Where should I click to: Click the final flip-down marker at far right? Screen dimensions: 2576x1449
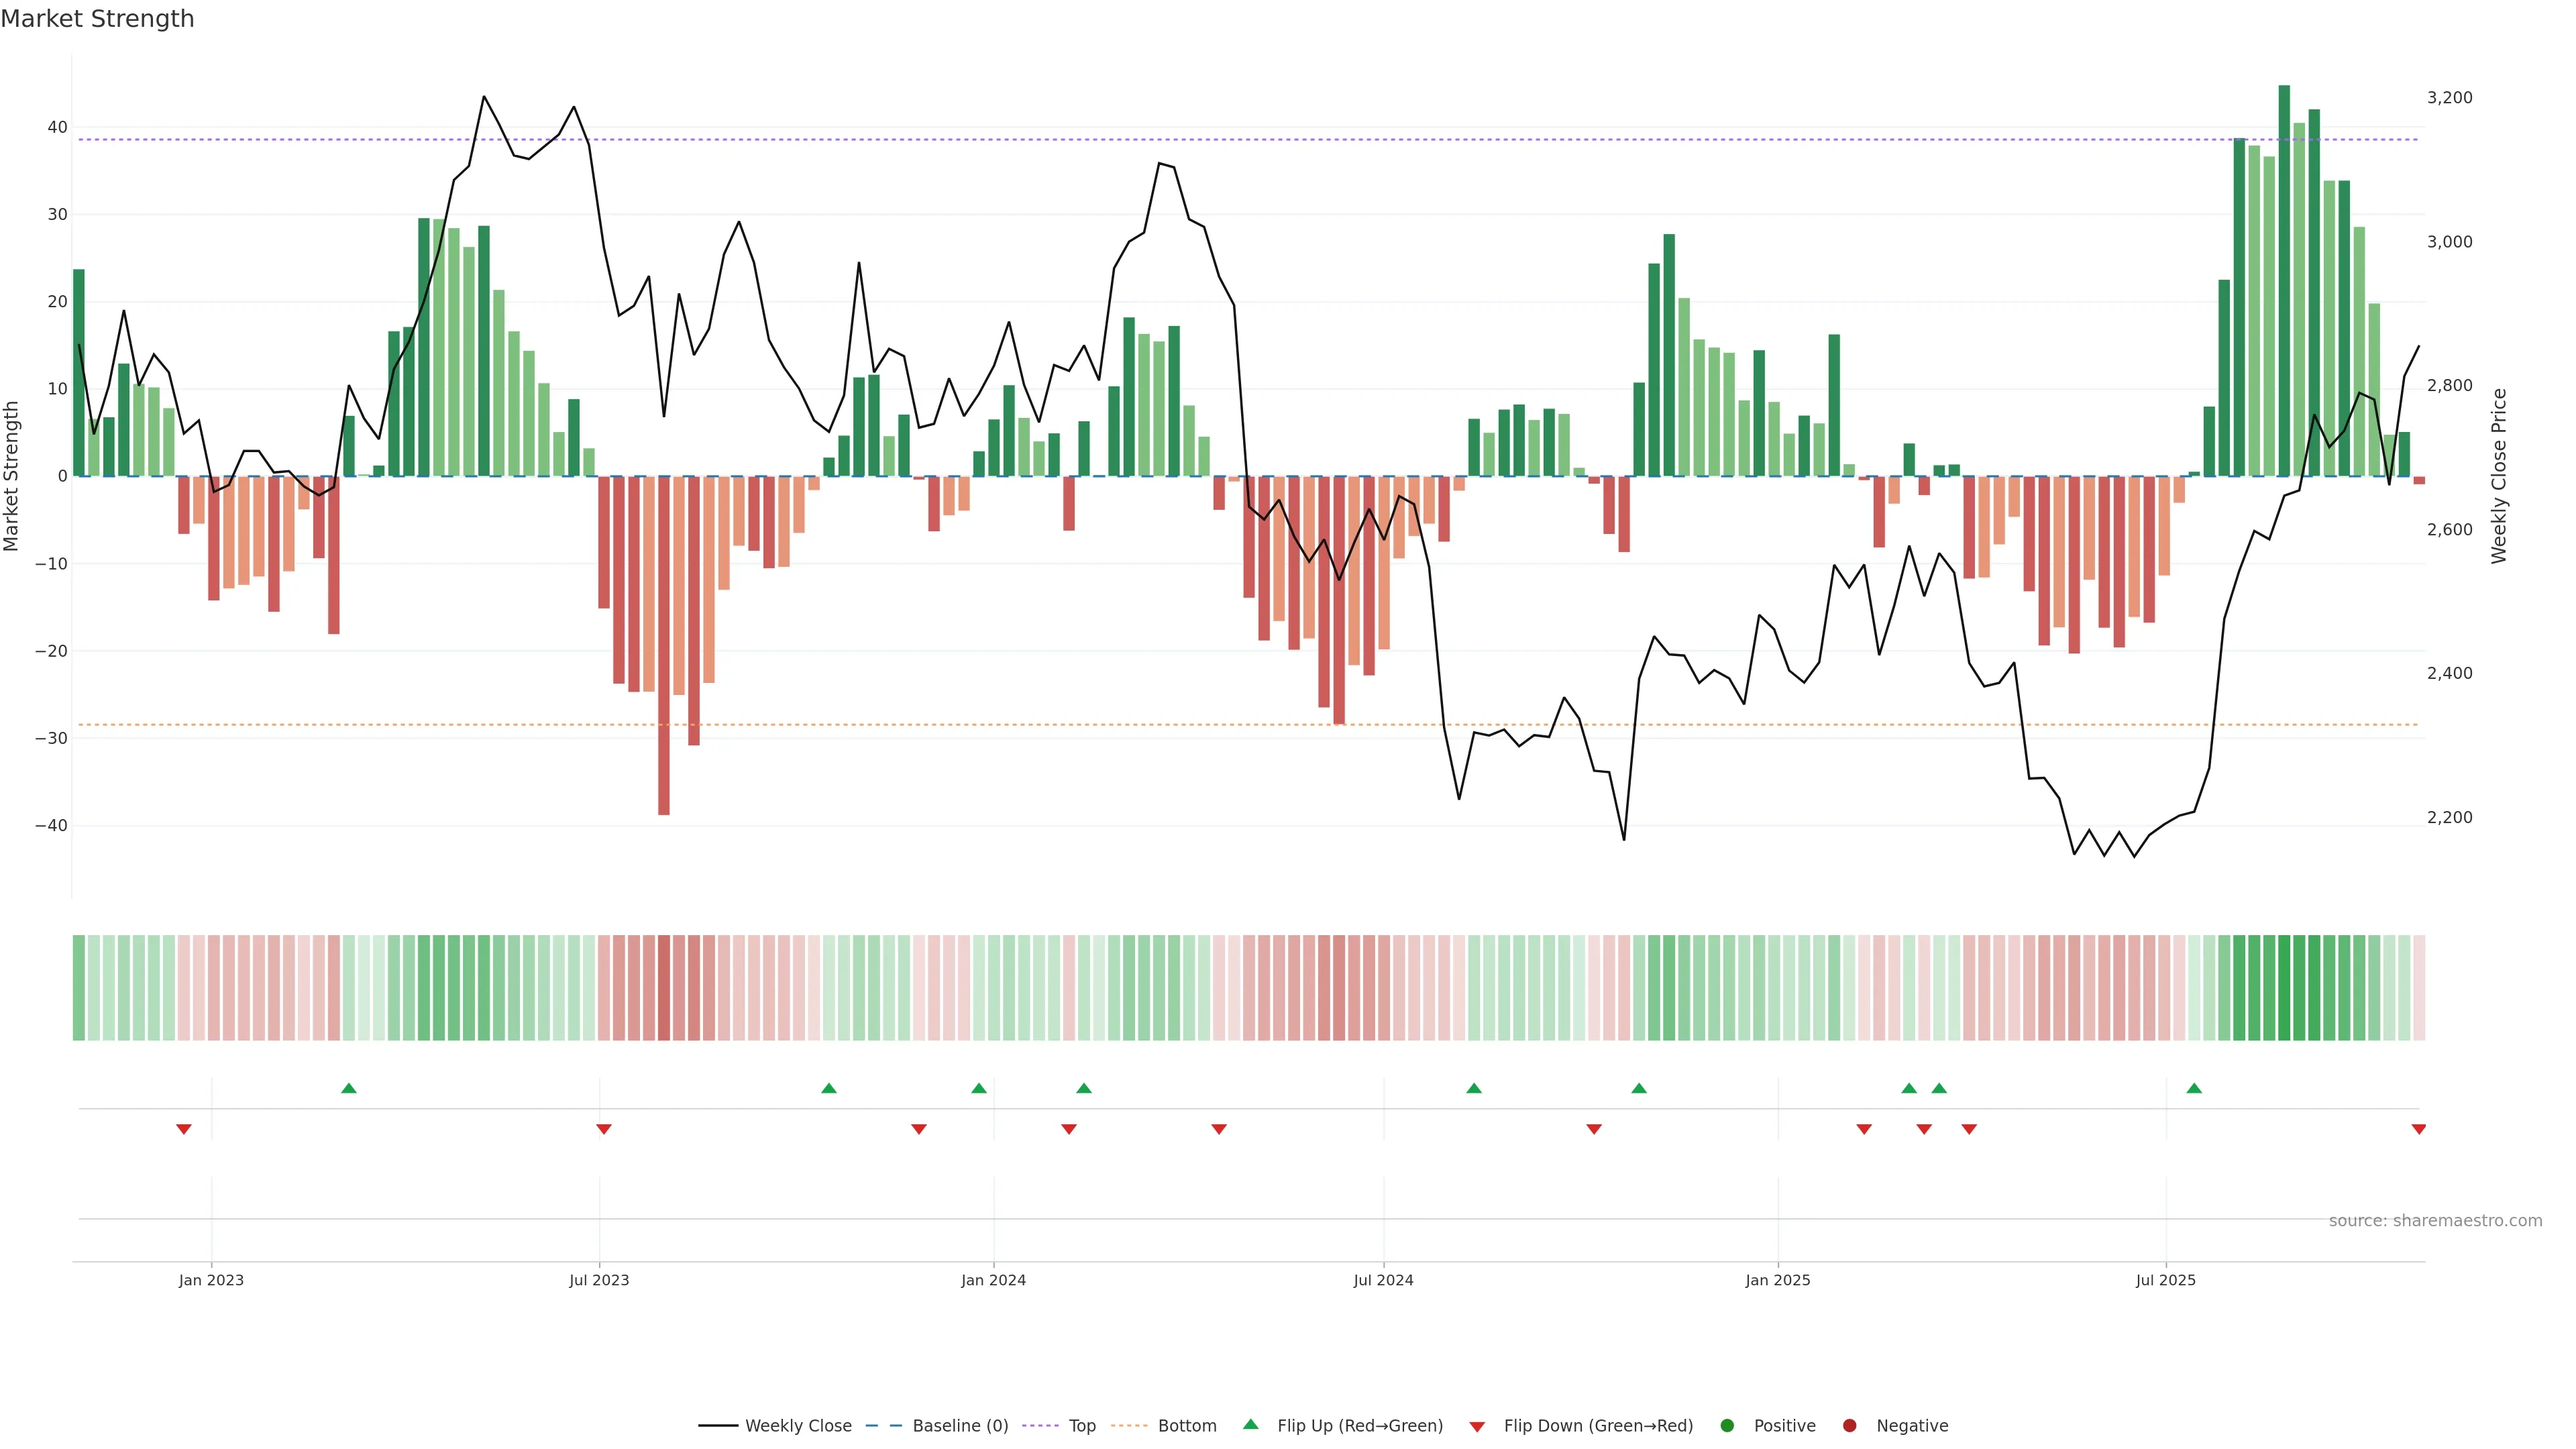(2418, 1129)
